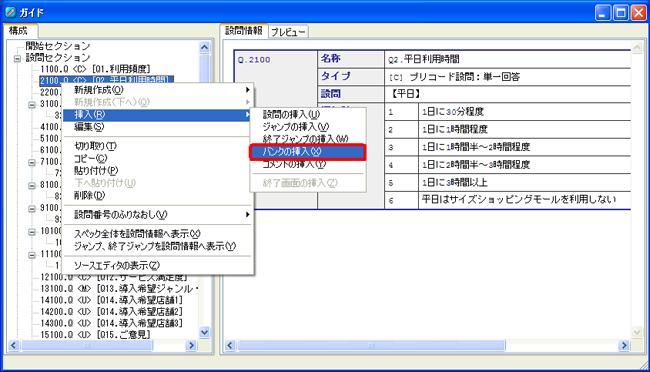Maximize the ガイド window

(x=621, y=13)
